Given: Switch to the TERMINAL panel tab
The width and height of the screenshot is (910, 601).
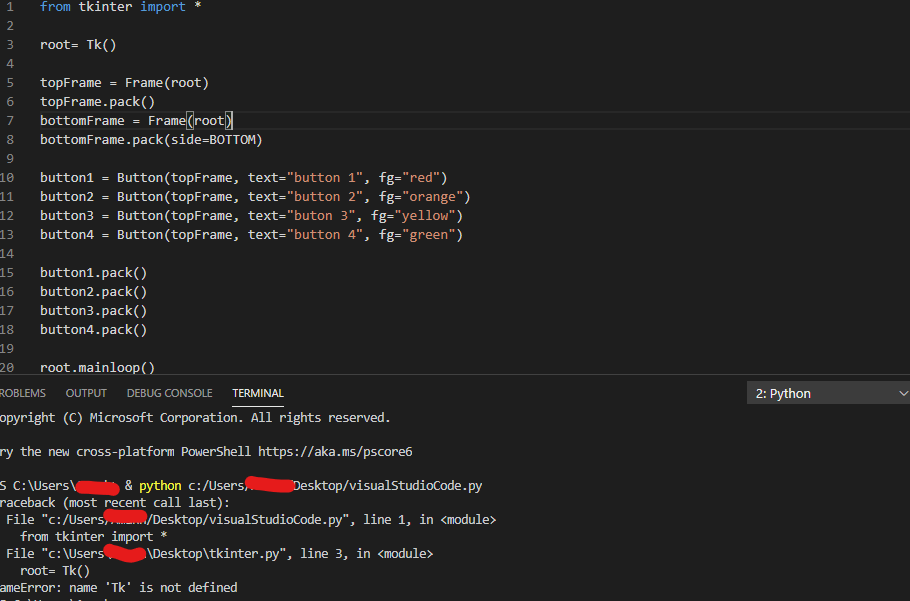Looking at the screenshot, I should click(258, 393).
